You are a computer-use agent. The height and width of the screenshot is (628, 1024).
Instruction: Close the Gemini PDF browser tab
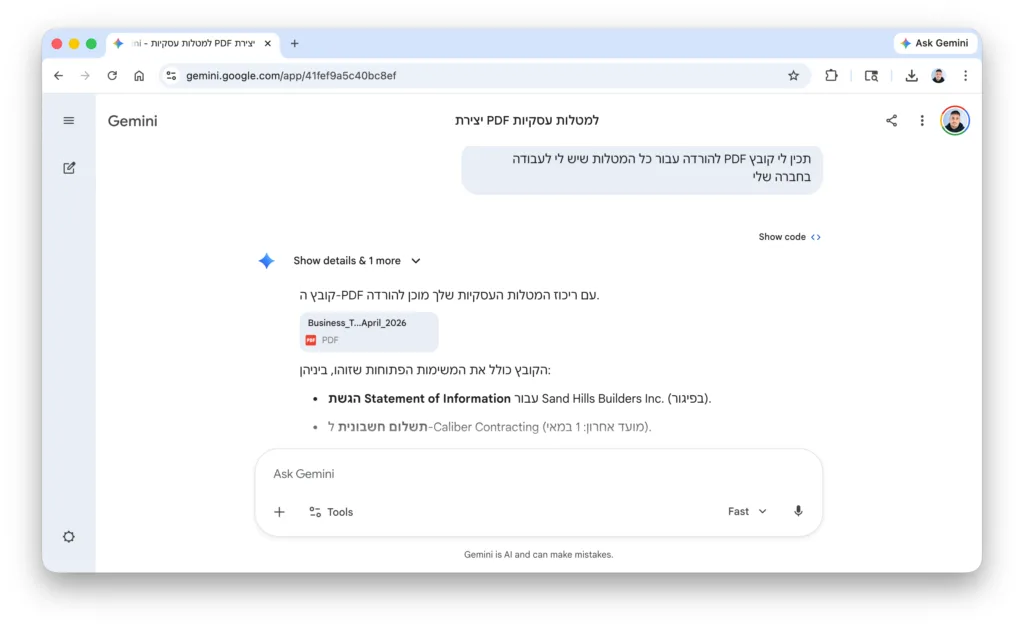(x=268, y=43)
